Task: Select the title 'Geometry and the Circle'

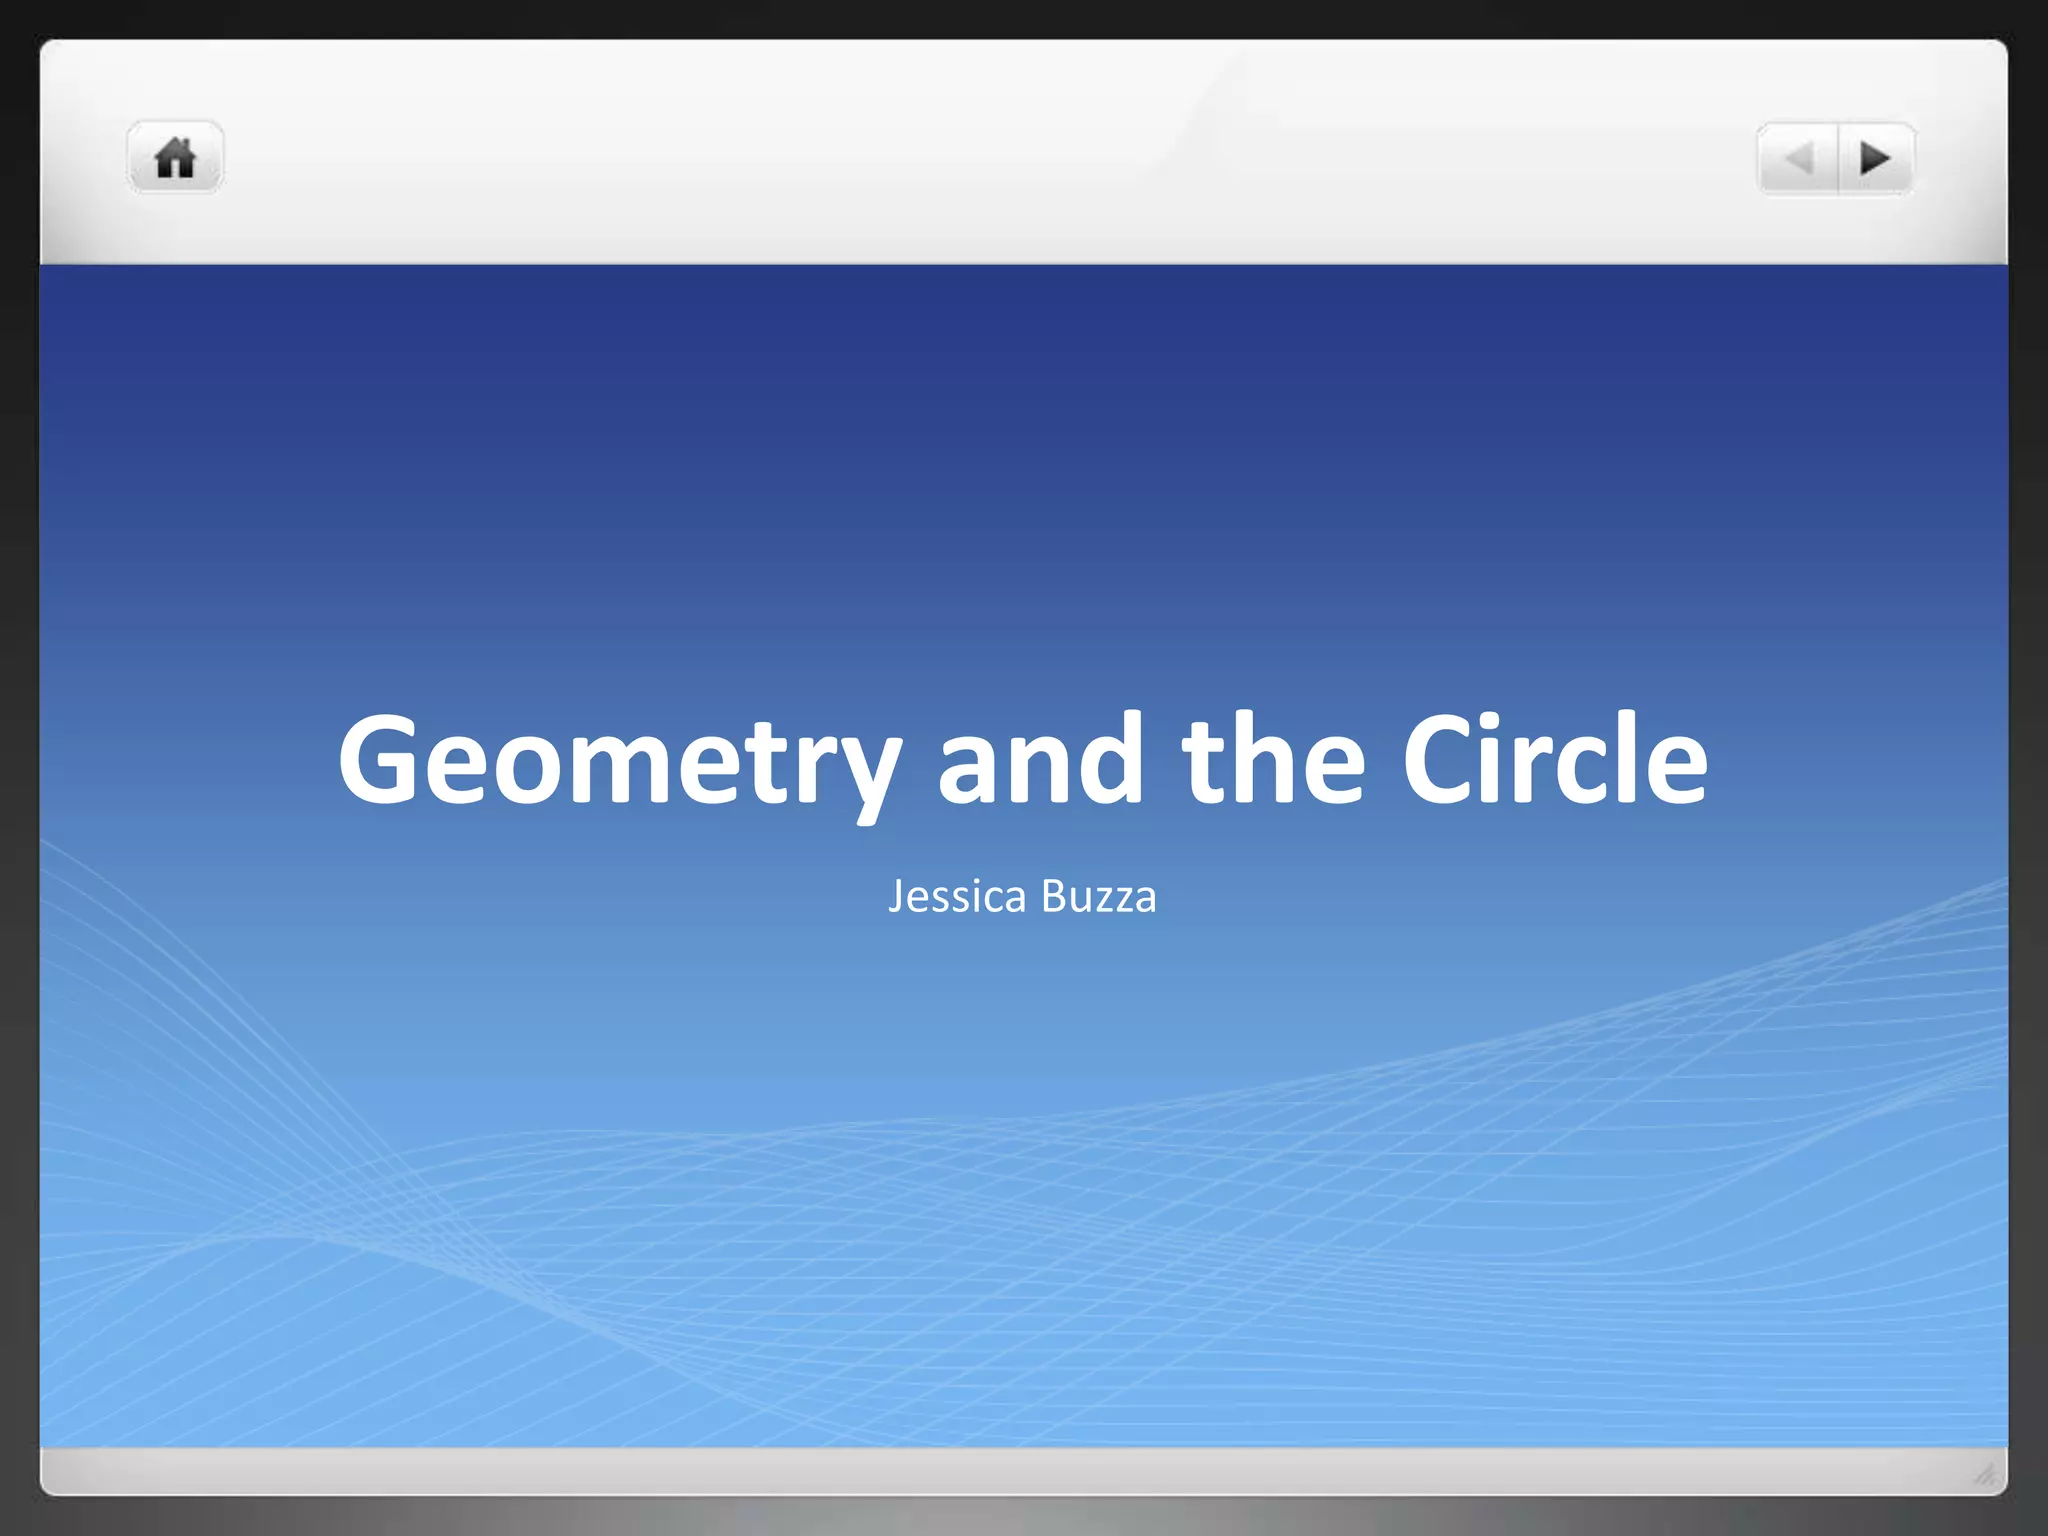Action: point(1022,758)
